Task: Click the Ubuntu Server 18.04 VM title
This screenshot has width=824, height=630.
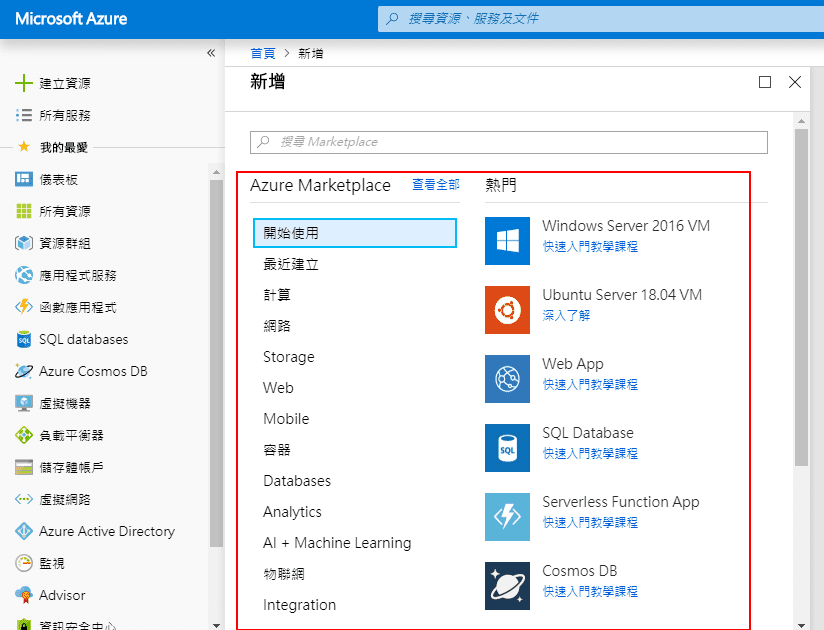Action: point(622,295)
